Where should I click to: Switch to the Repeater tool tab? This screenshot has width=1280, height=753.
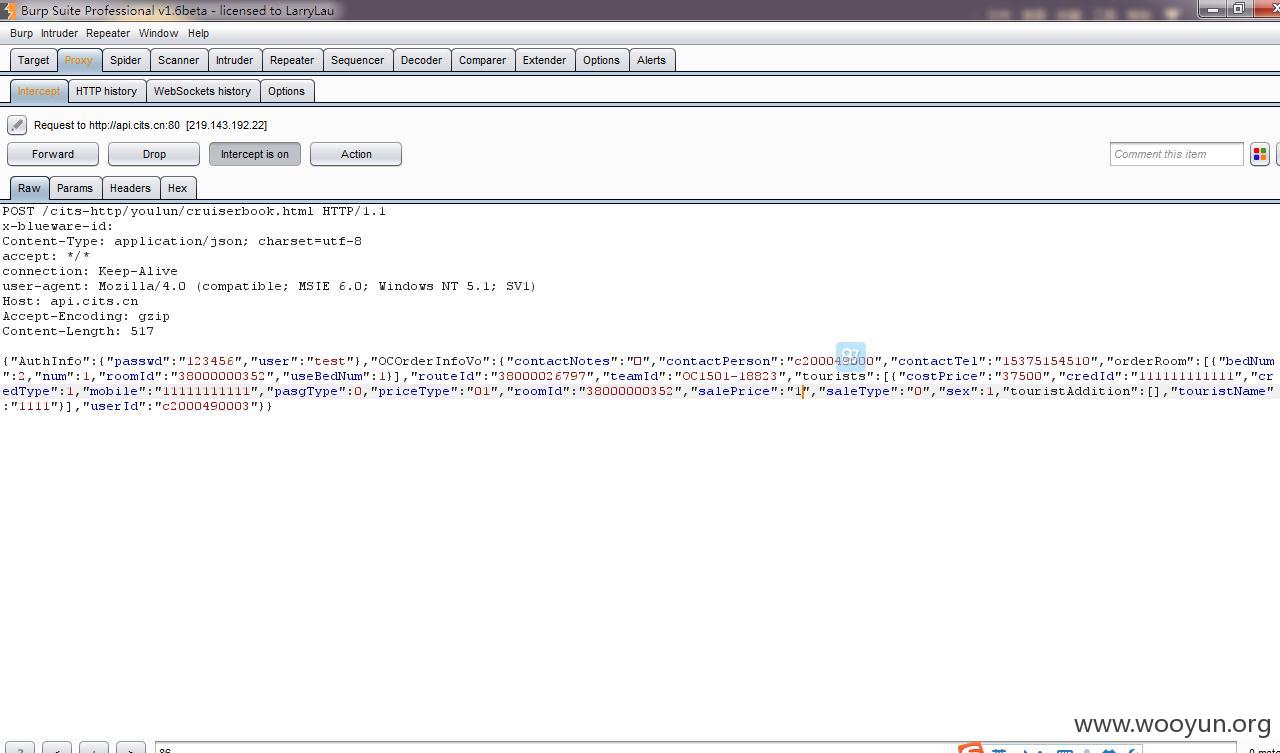[x=292, y=60]
